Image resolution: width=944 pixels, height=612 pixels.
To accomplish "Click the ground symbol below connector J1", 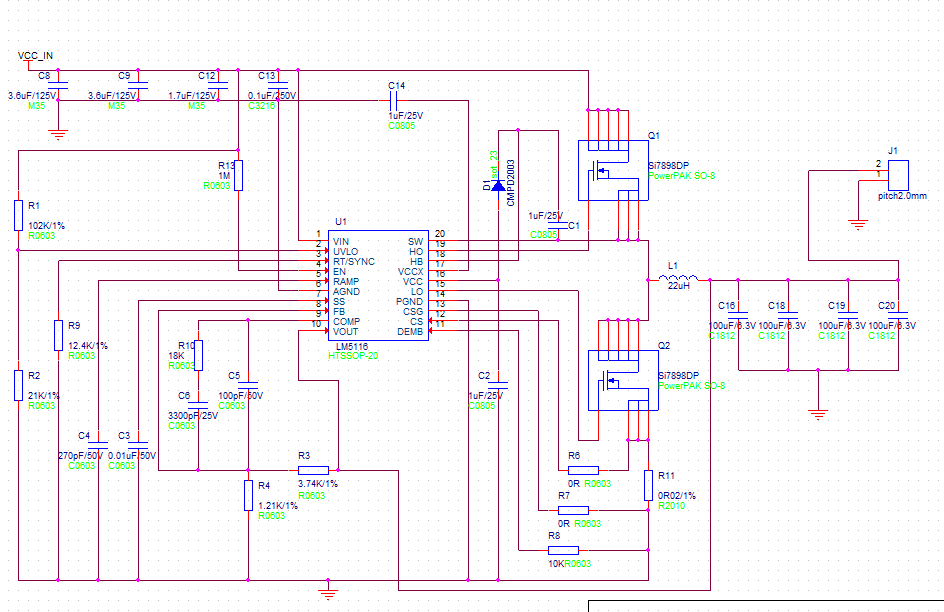I will [858, 224].
